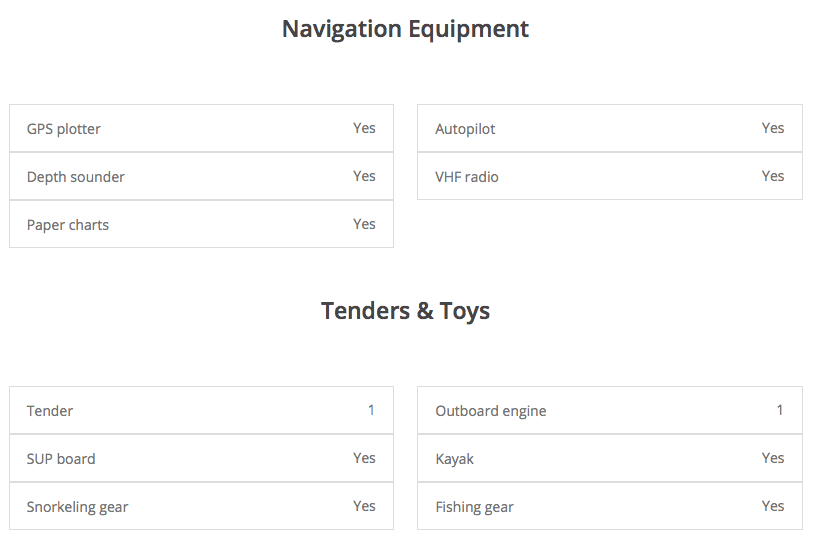The width and height of the screenshot is (813, 542).
Task: Click the Kayak row label
Action: 455,459
